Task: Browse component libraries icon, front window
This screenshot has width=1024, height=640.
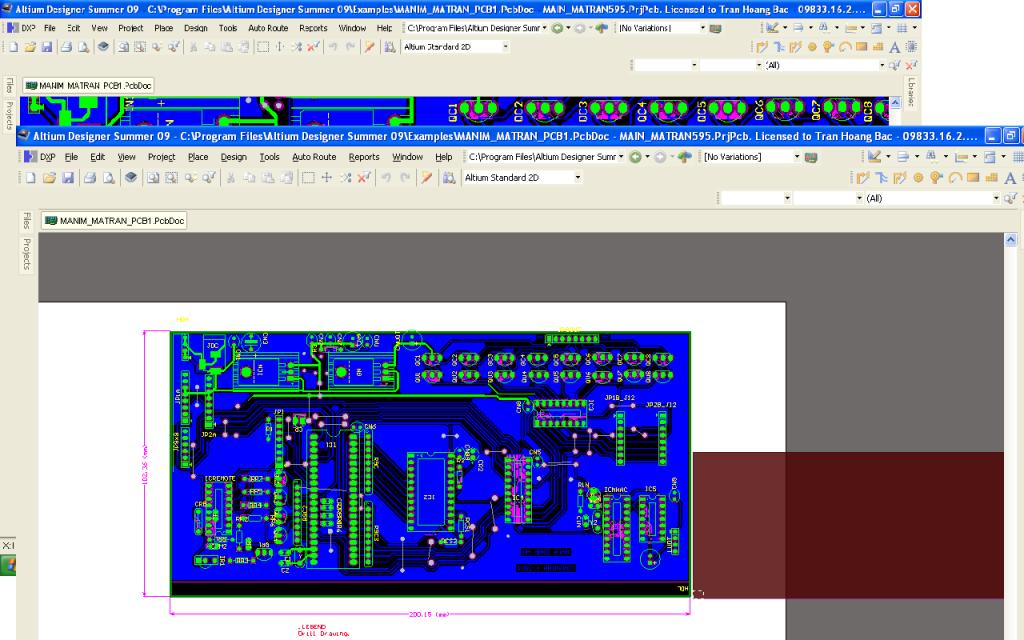Action: pos(449,178)
